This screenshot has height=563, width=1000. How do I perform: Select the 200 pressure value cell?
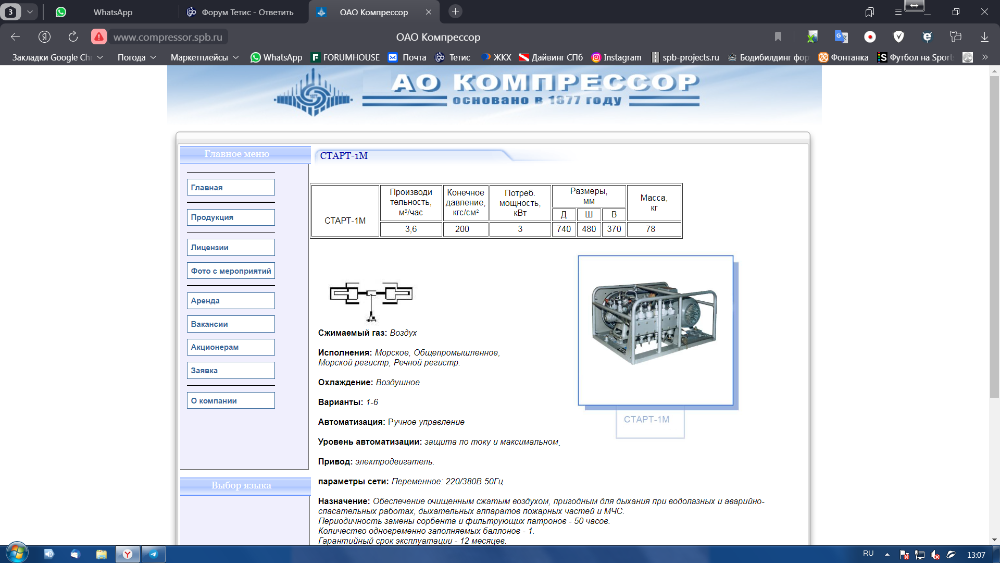click(x=466, y=229)
